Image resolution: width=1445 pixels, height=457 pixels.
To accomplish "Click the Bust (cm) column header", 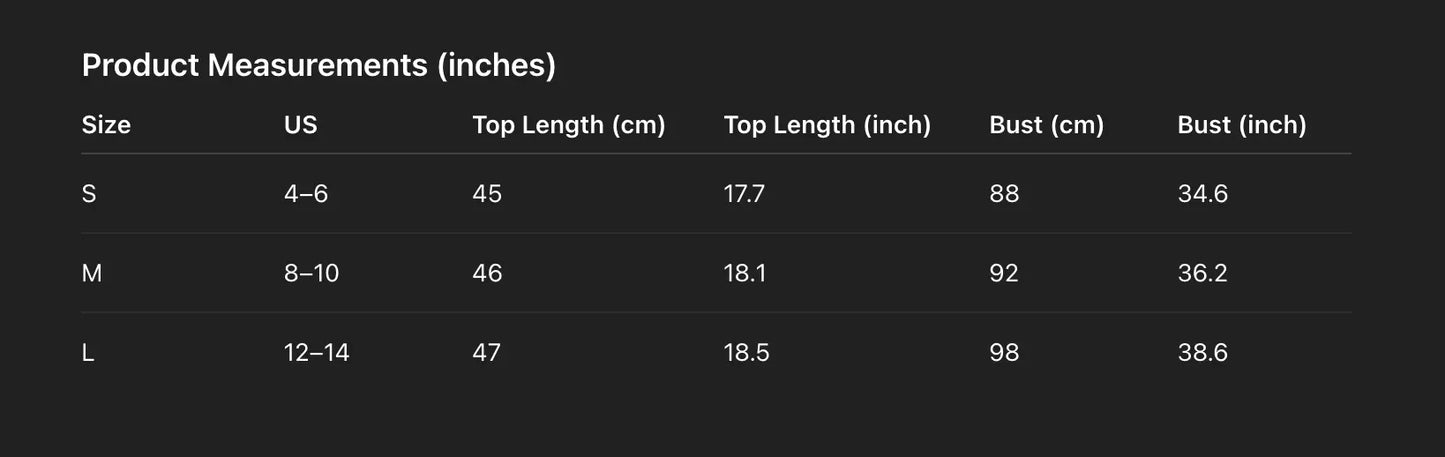I will (1046, 125).
